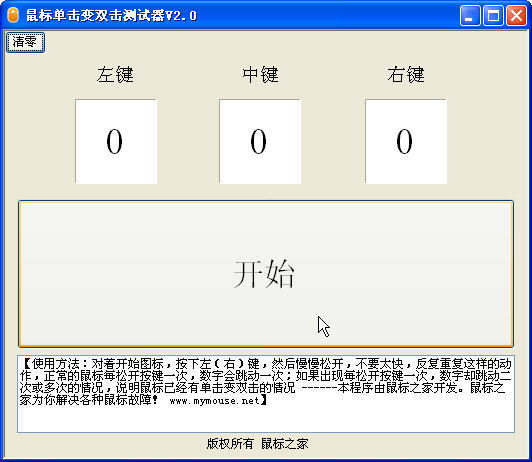Click the large 开始 start button

point(266,274)
